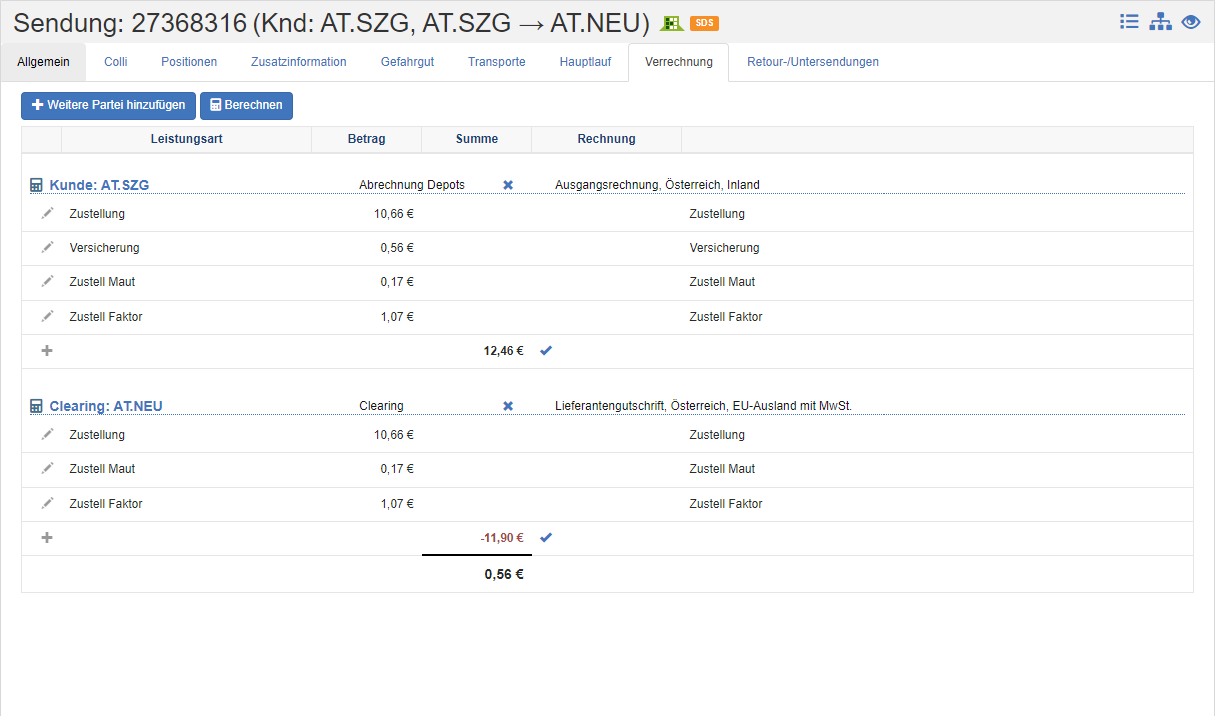Toggle the checkmark next to -11,90 €

pos(546,538)
